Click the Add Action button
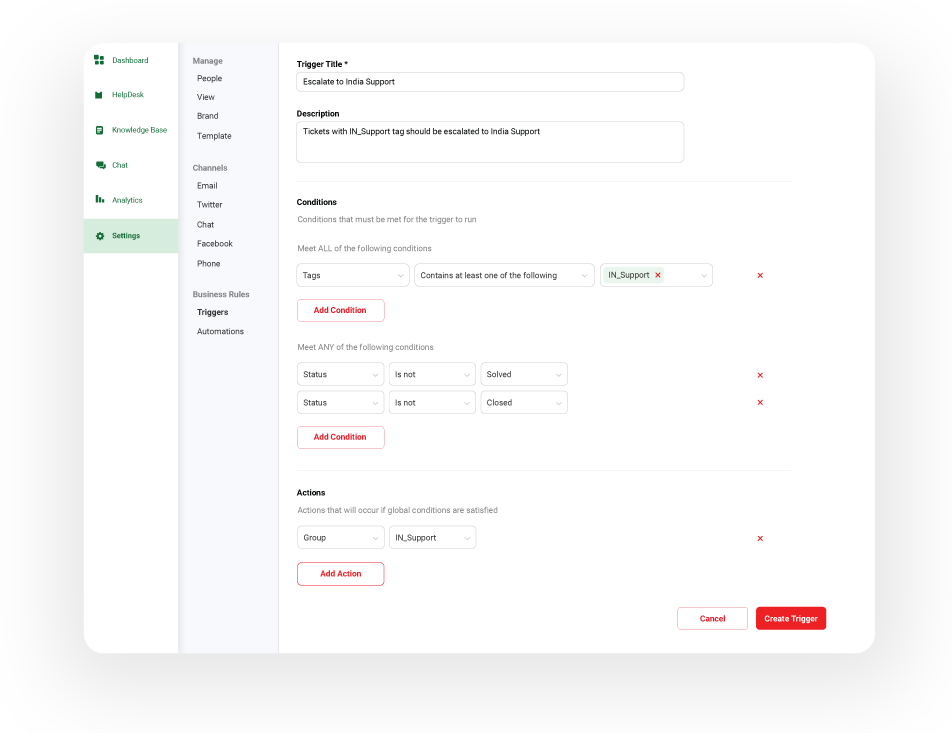This screenshot has width=952, height=733. [x=340, y=574]
